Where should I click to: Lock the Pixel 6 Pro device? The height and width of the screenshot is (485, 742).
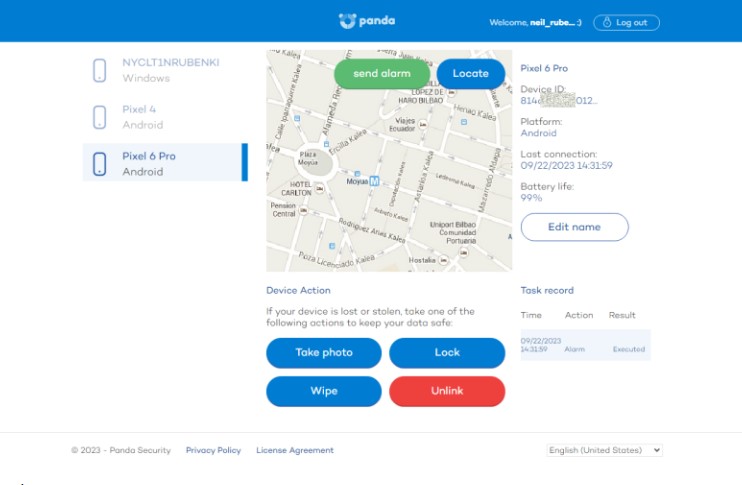coord(447,353)
